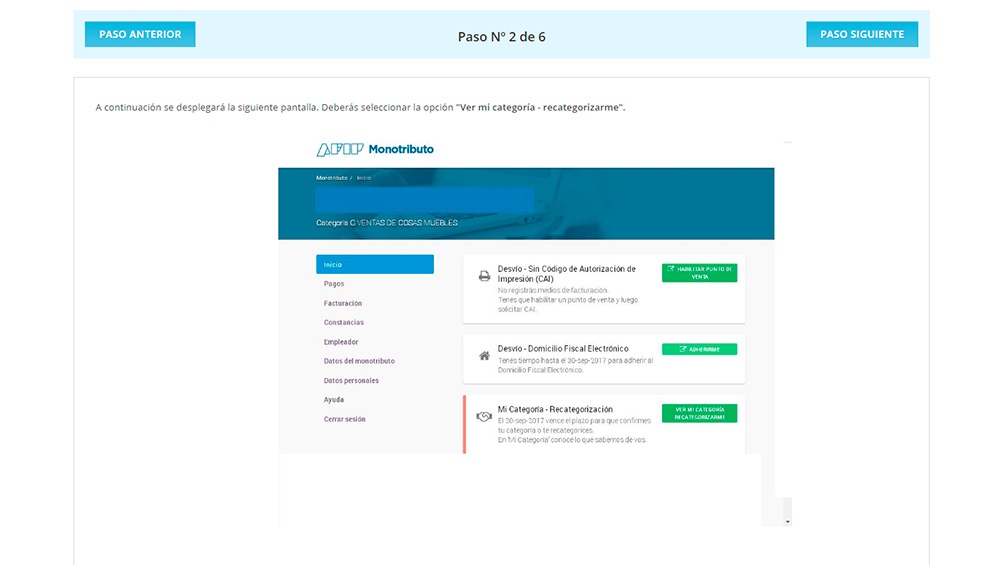Open Constancias in the sidebar
Screen dimensions: 1004x565
[x=343, y=322]
